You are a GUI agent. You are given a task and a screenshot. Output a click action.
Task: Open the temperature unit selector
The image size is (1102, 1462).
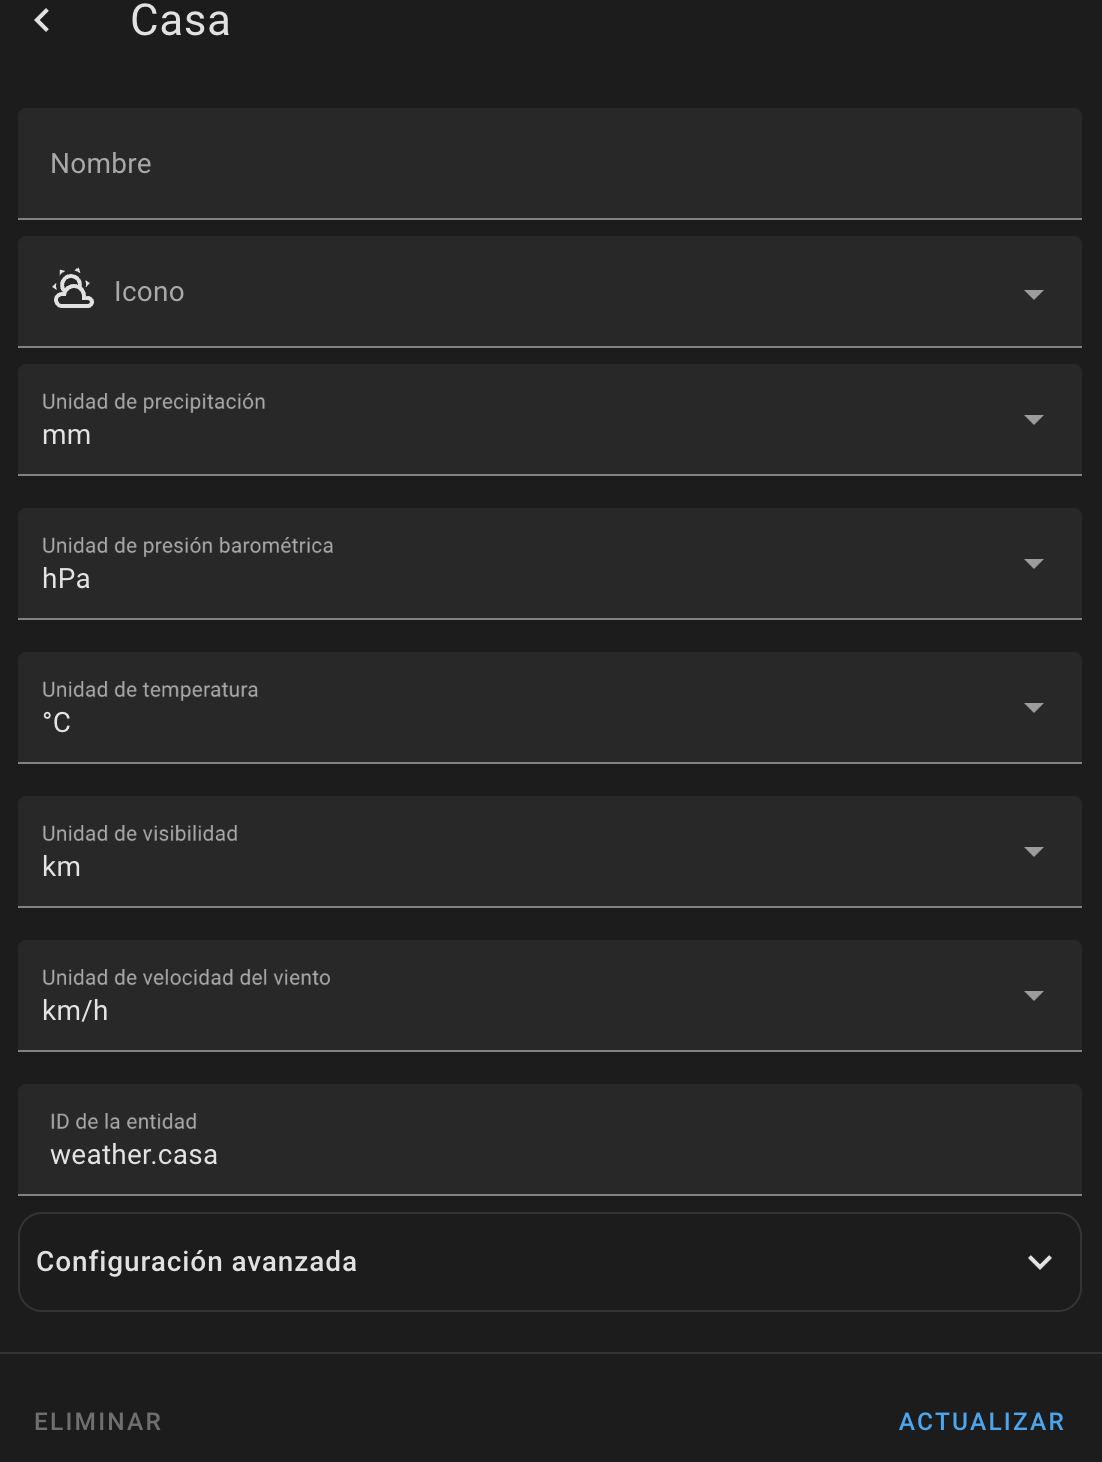coord(1032,707)
